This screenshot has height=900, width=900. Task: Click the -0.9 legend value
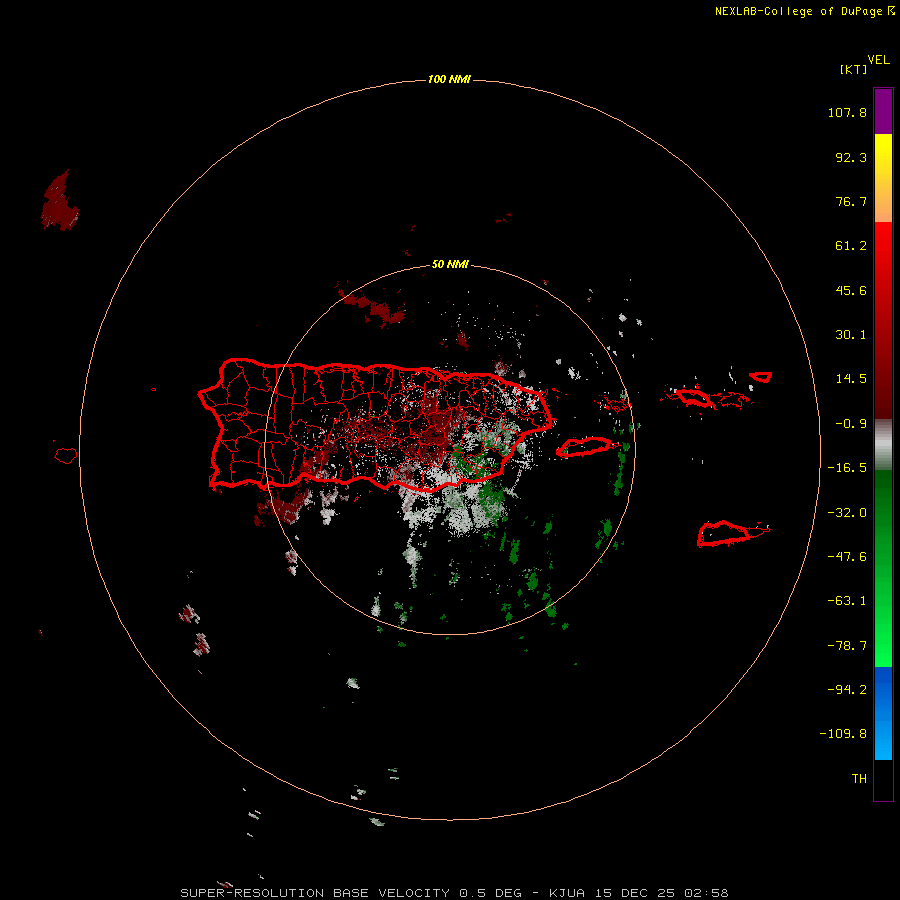[x=851, y=424]
